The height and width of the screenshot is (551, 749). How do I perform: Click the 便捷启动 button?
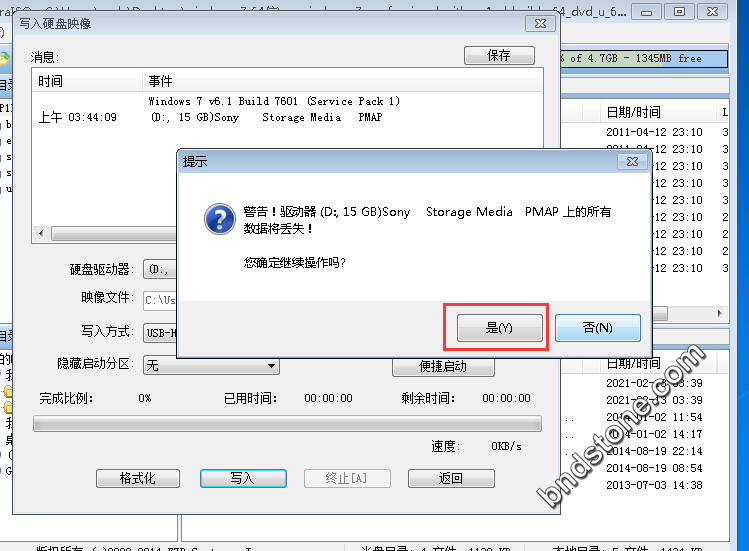443,367
